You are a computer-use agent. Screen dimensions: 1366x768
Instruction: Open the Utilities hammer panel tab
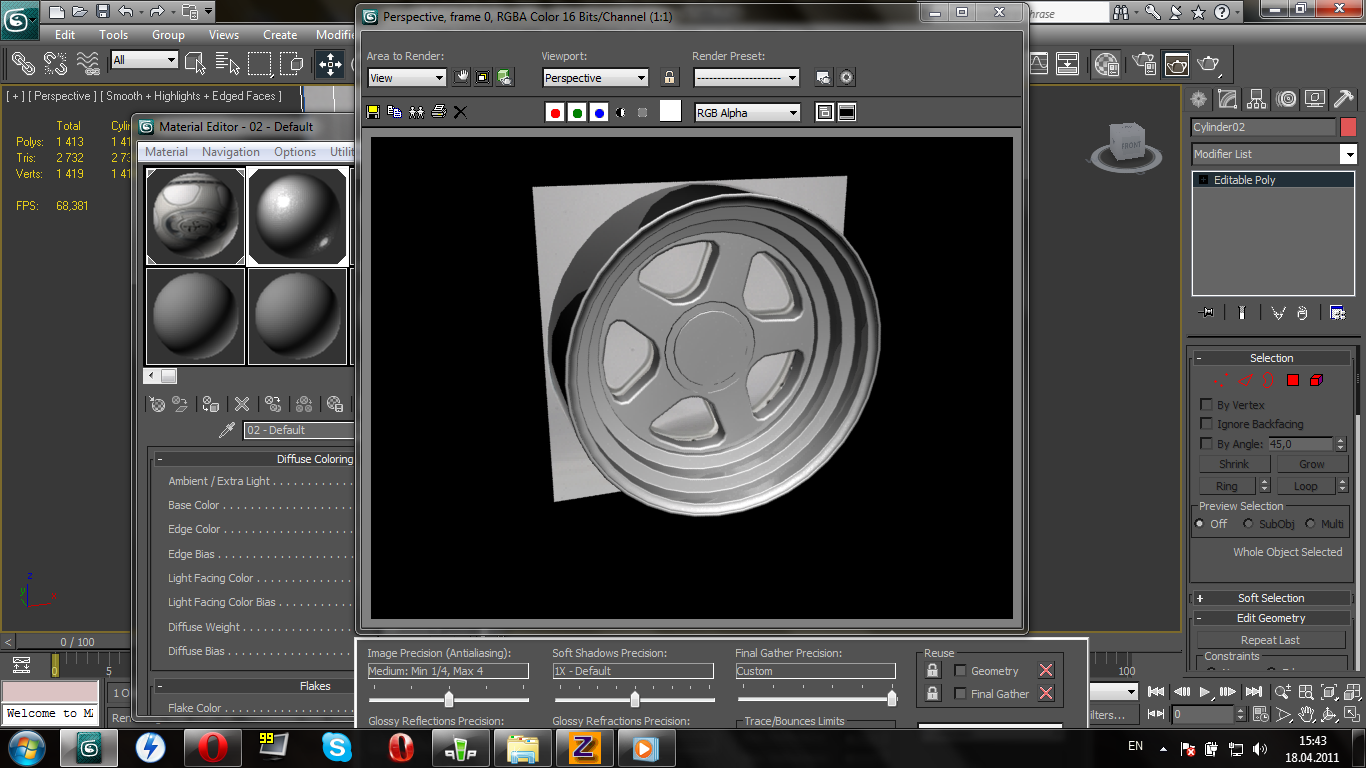[1343, 98]
